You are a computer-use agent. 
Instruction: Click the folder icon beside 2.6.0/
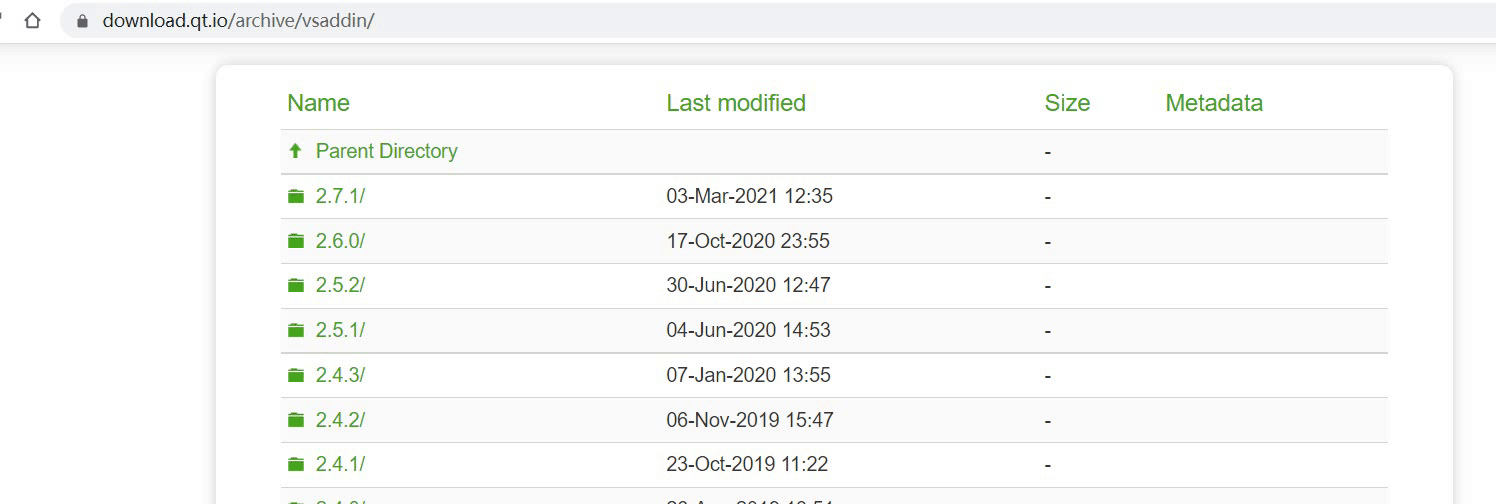click(296, 241)
